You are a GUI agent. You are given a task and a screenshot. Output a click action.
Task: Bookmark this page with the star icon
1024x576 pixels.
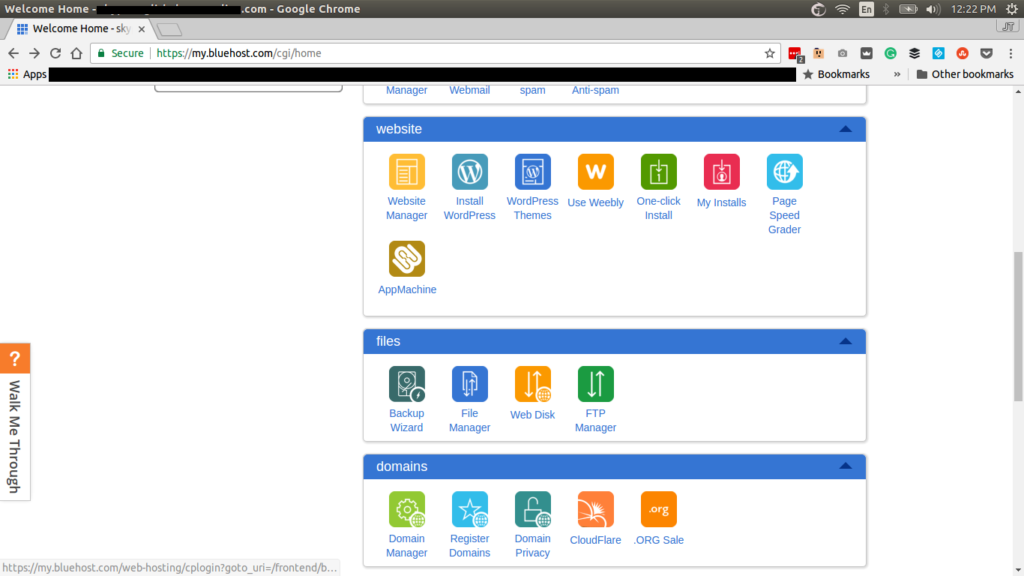point(769,54)
